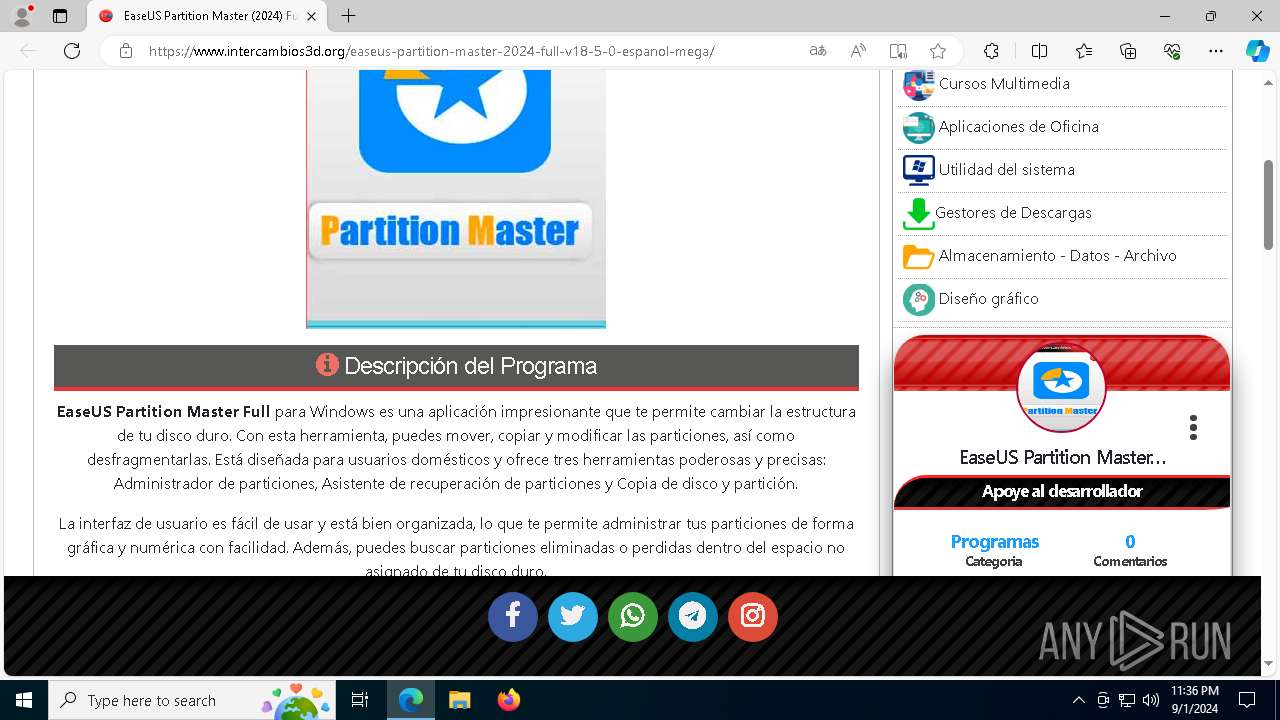View the 0 Comentarios count

click(x=1130, y=550)
